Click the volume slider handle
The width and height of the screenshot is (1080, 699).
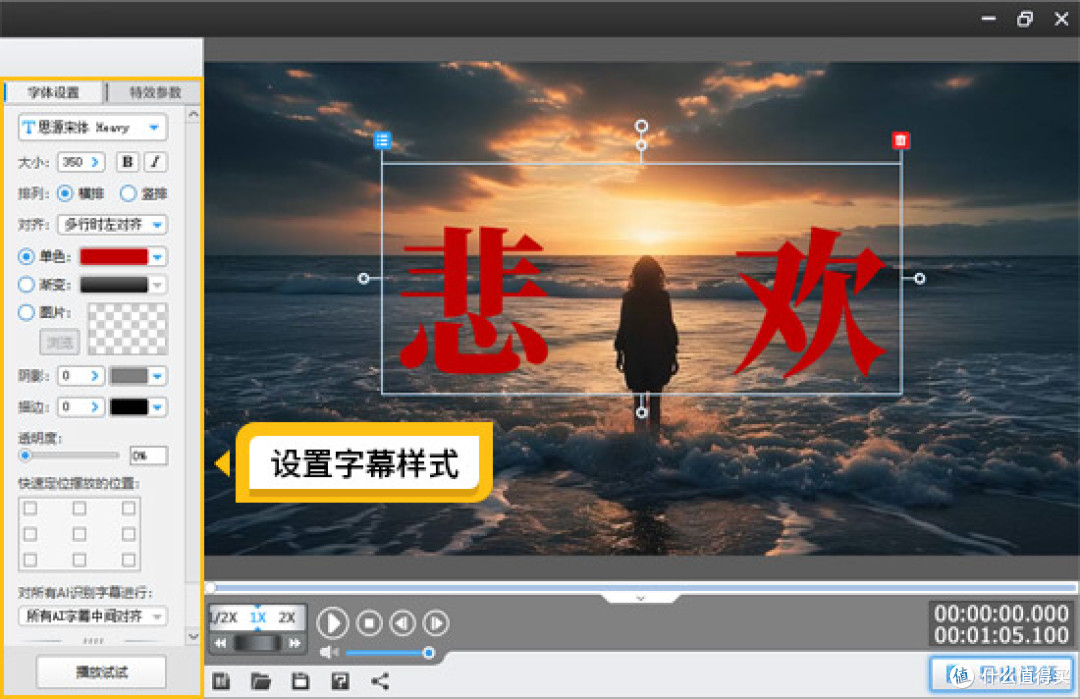pos(428,652)
